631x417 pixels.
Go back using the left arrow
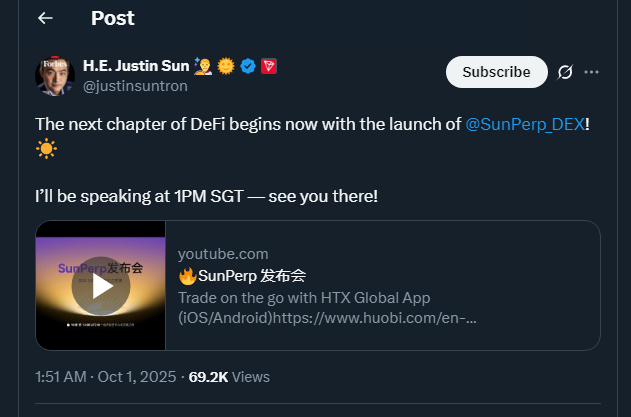(x=45, y=18)
